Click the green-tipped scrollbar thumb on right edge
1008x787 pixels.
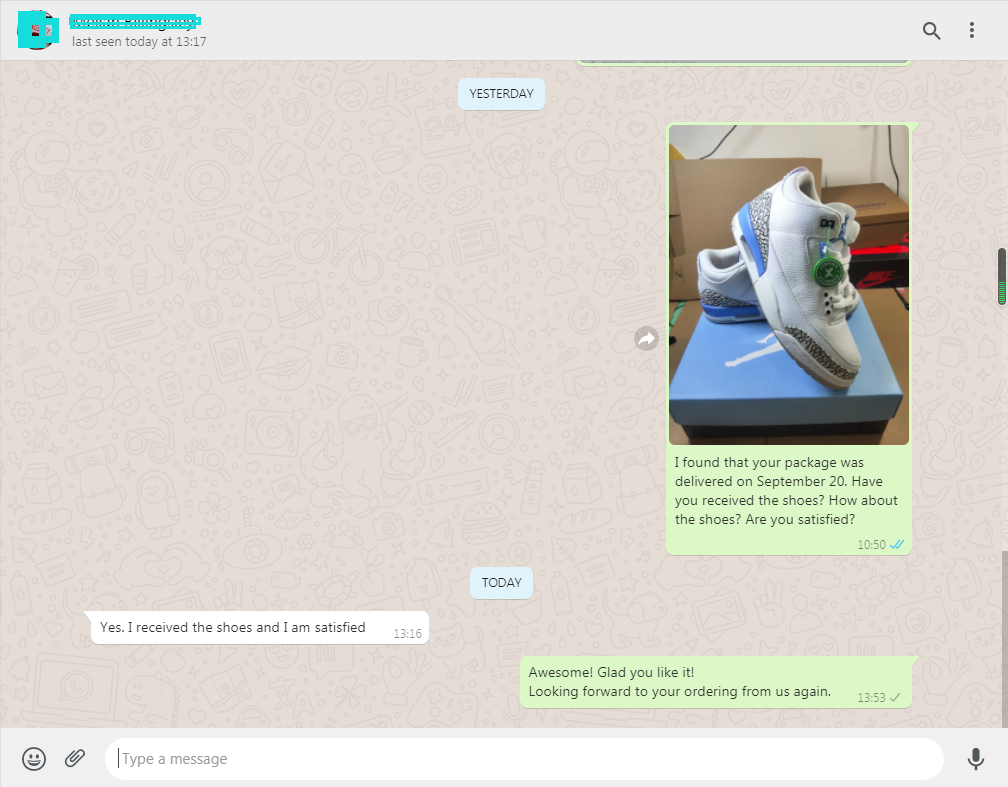tap(1001, 276)
